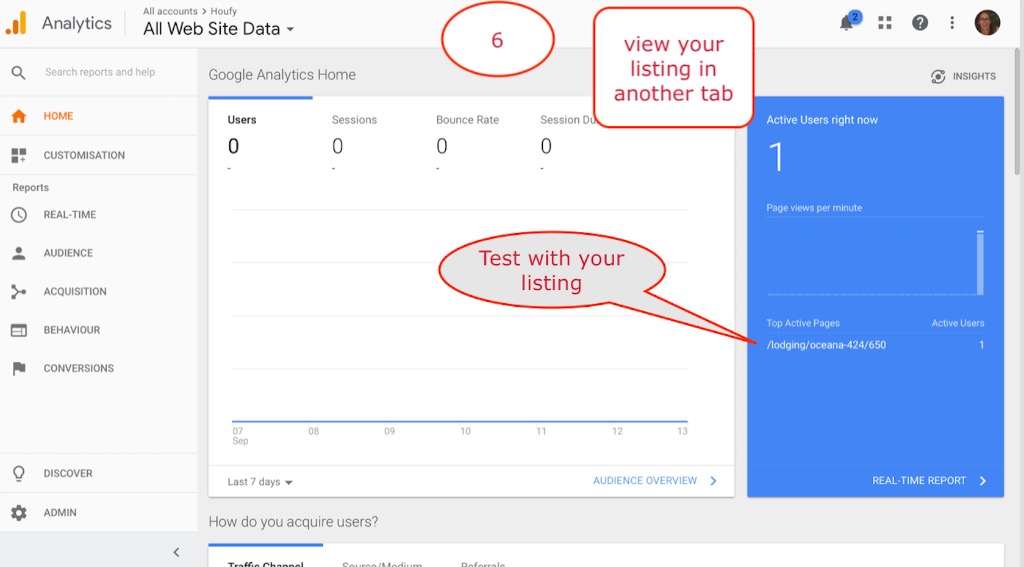Screen dimensions: 1024x567
Task: Click the Search reports and help field
Action: click(x=100, y=72)
